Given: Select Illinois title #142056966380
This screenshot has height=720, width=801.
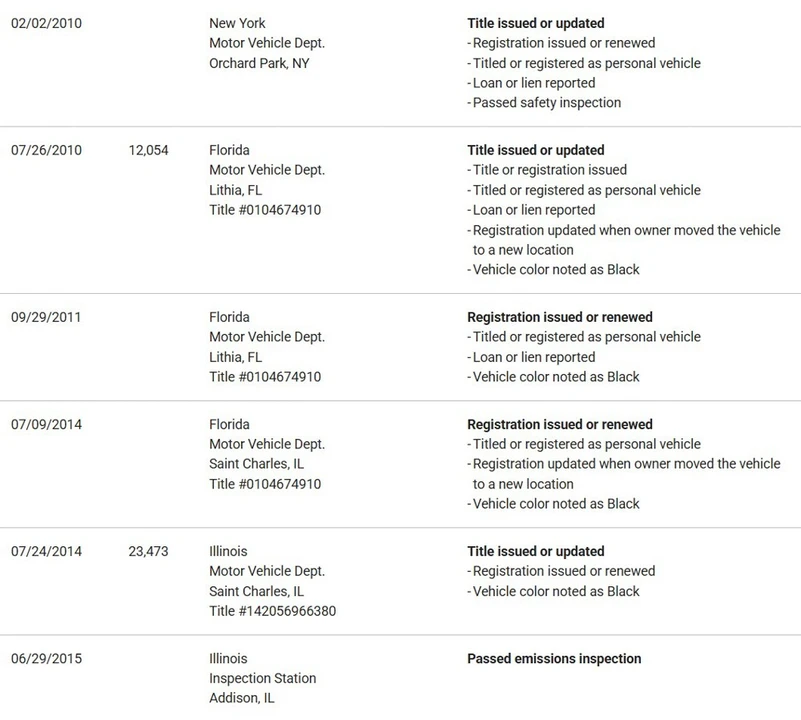Looking at the screenshot, I should tap(273, 611).
